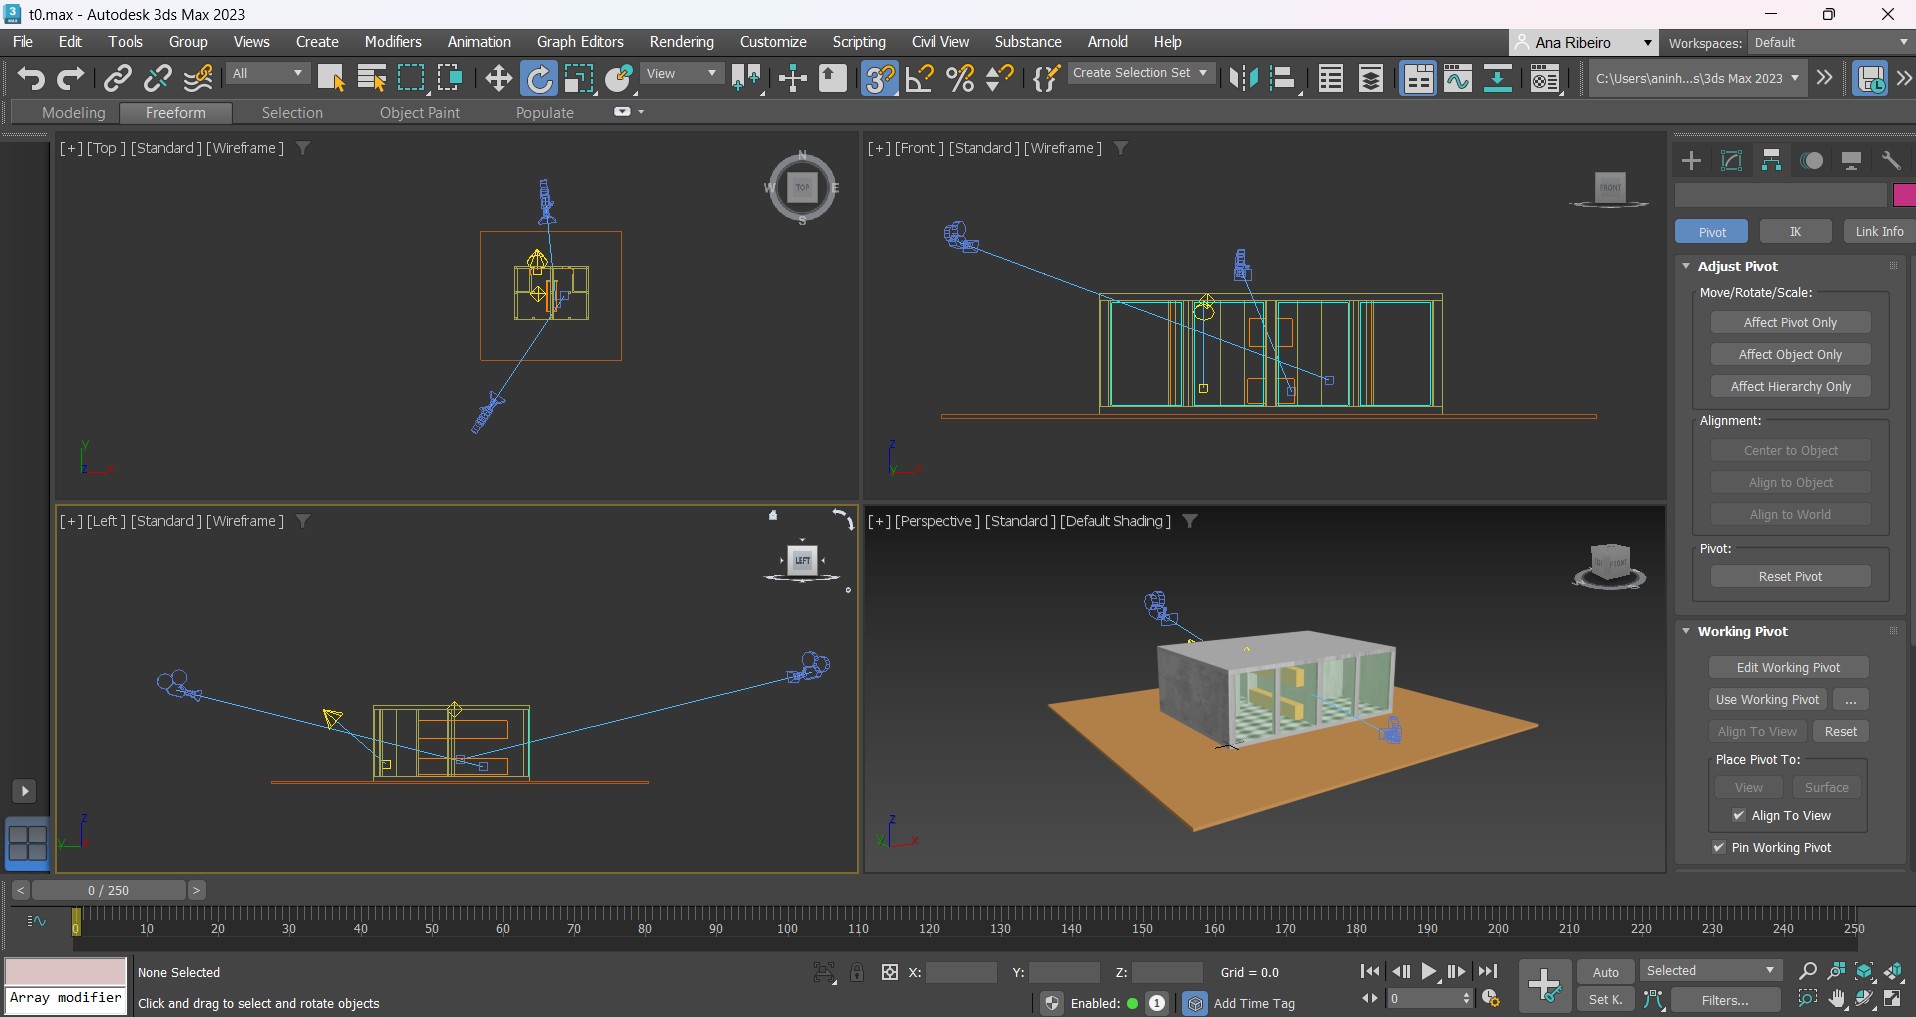The width and height of the screenshot is (1916, 1017).
Task: Open the Hierarchy command panel tab
Action: (1771, 161)
